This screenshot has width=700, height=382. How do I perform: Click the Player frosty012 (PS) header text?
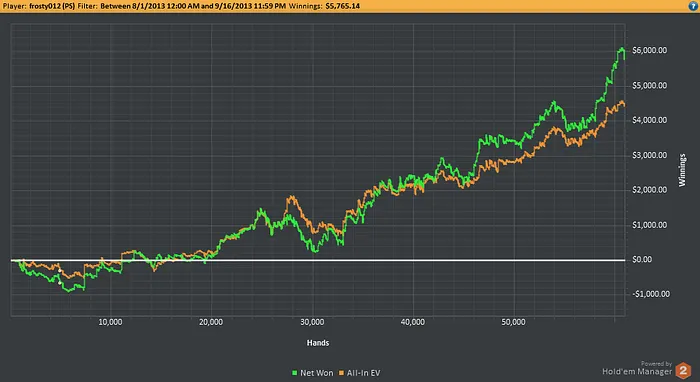(39, 6)
